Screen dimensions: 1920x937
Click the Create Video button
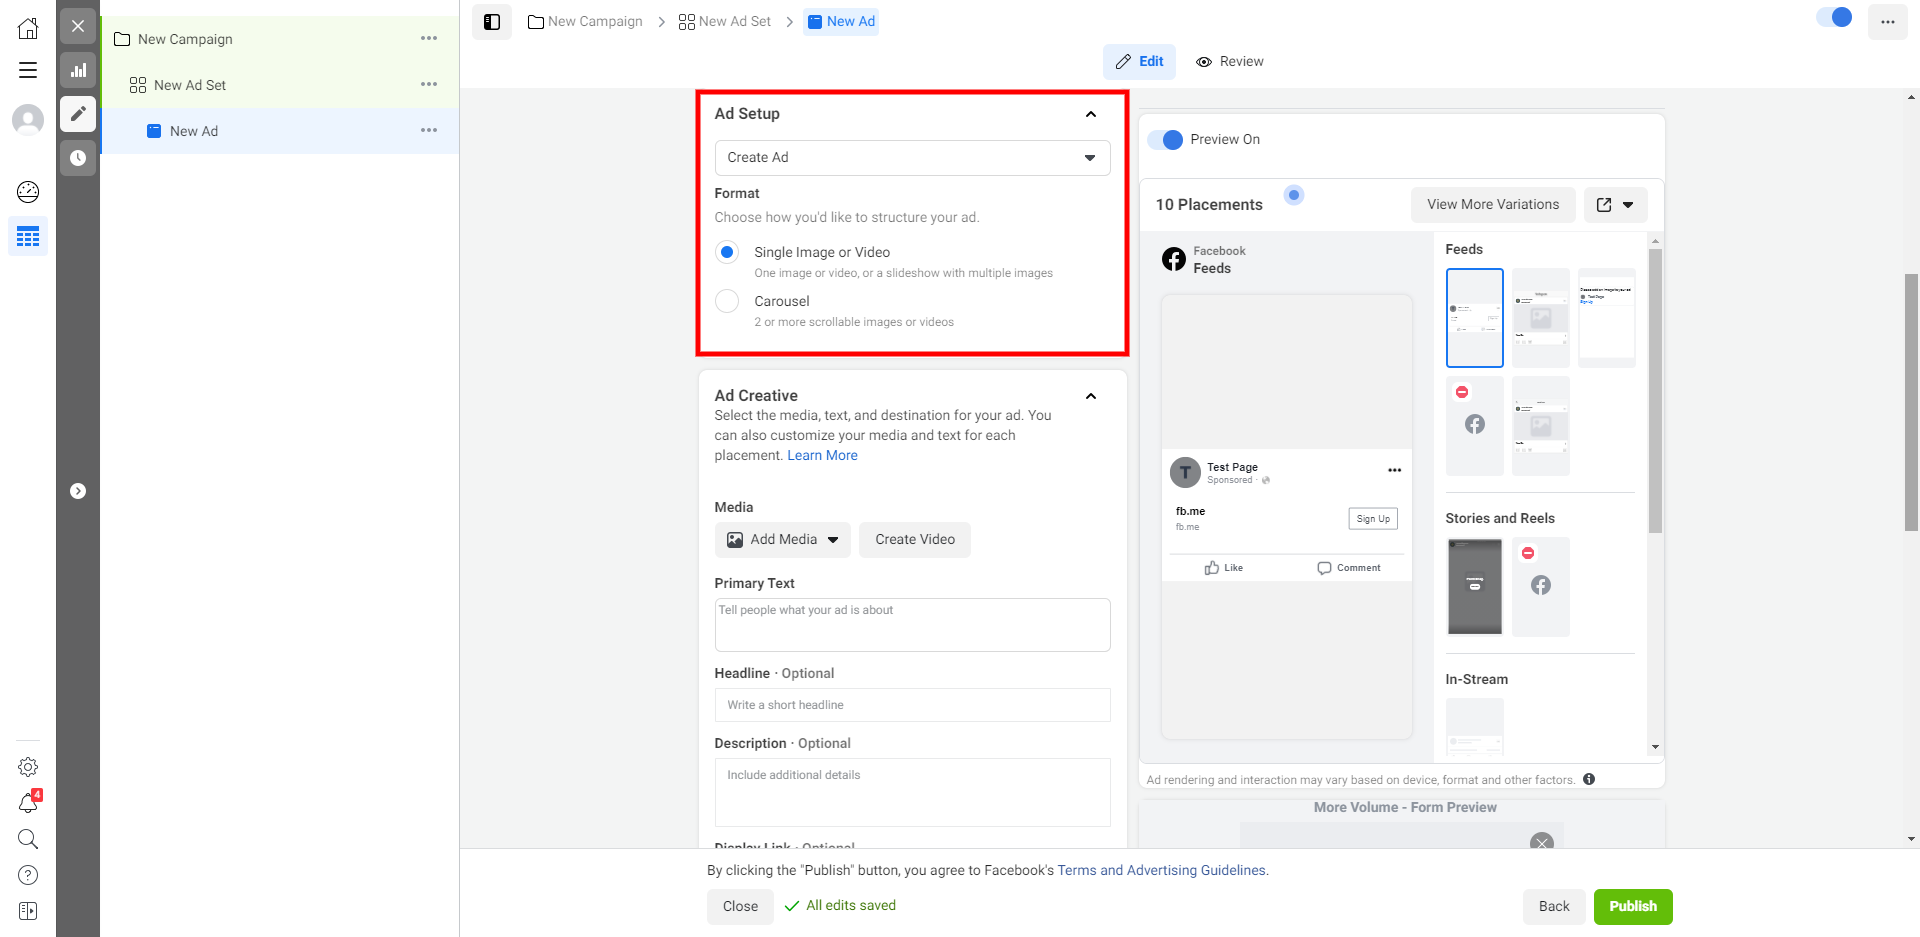(915, 540)
